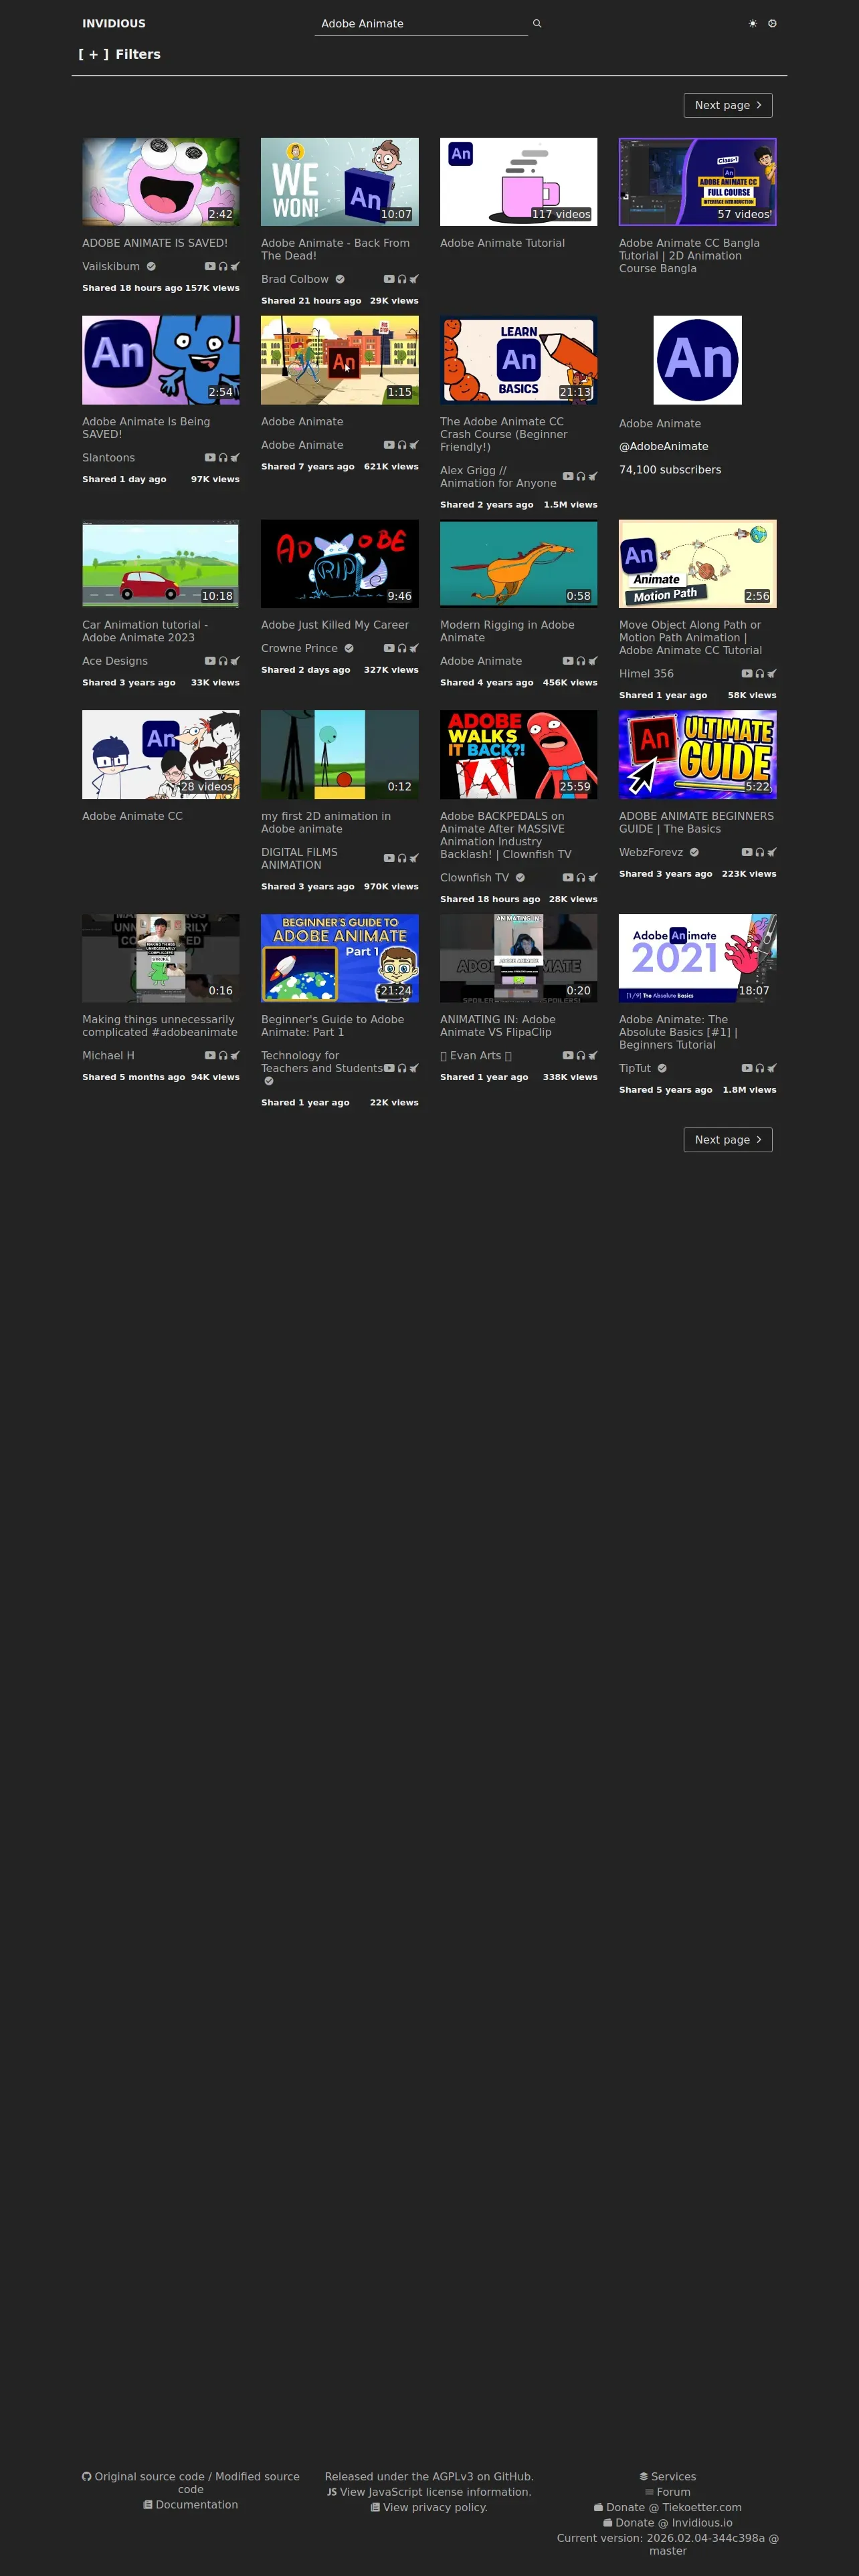The height and width of the screenshot is (2576, 859).
Task: Open ULTIMATE GUIDE video thumbnail
Action: pyautogui.click(x=698, y=755)
